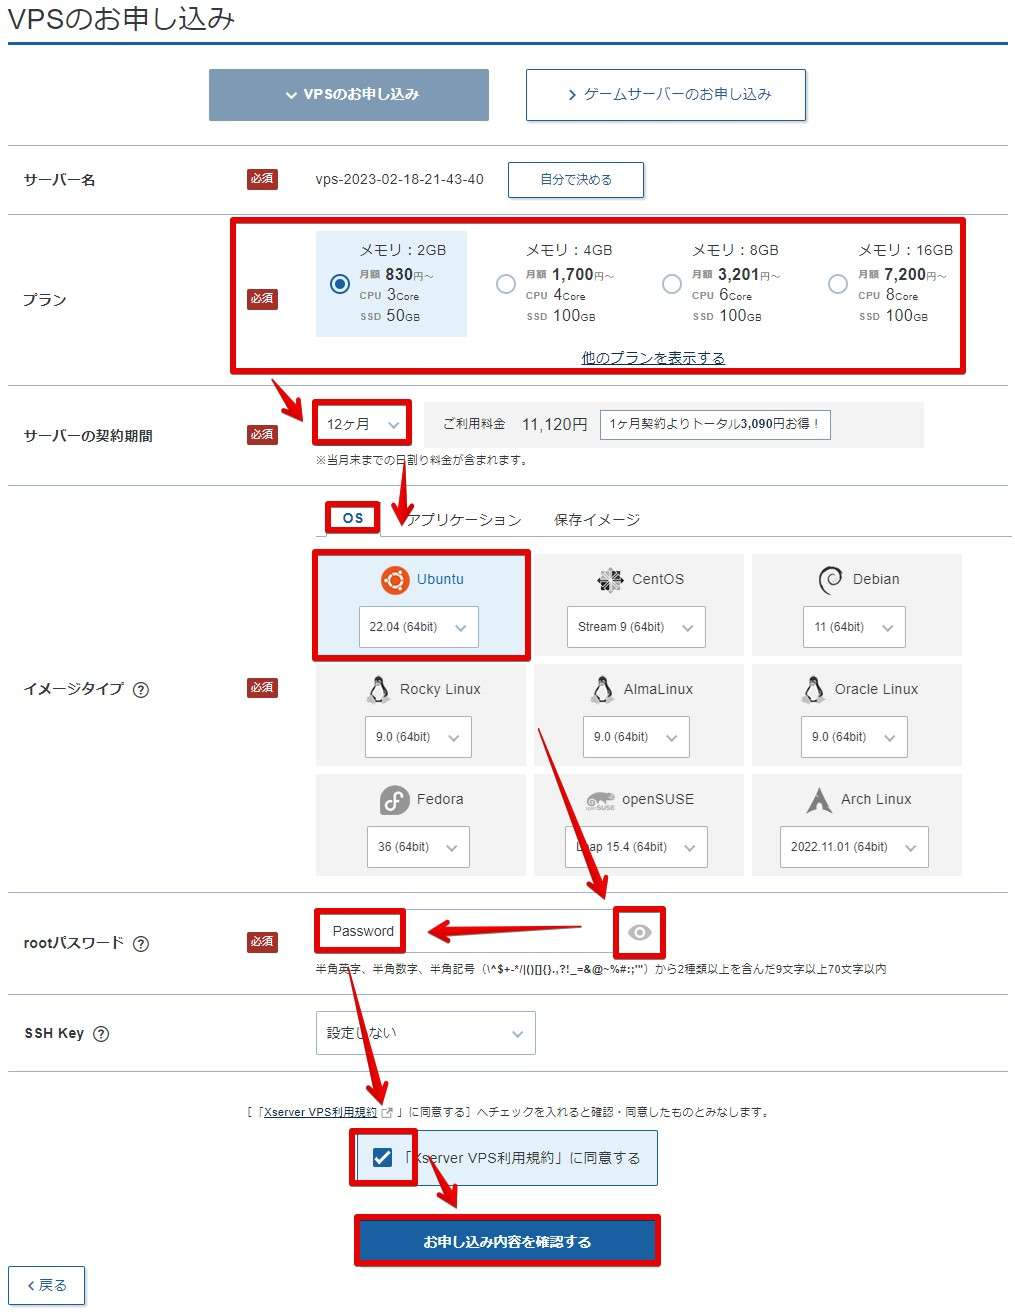Viewport: 1015px width, 1314px height.
Task: Select the VPSのお申し込み tab button
Action: (349, 95)
